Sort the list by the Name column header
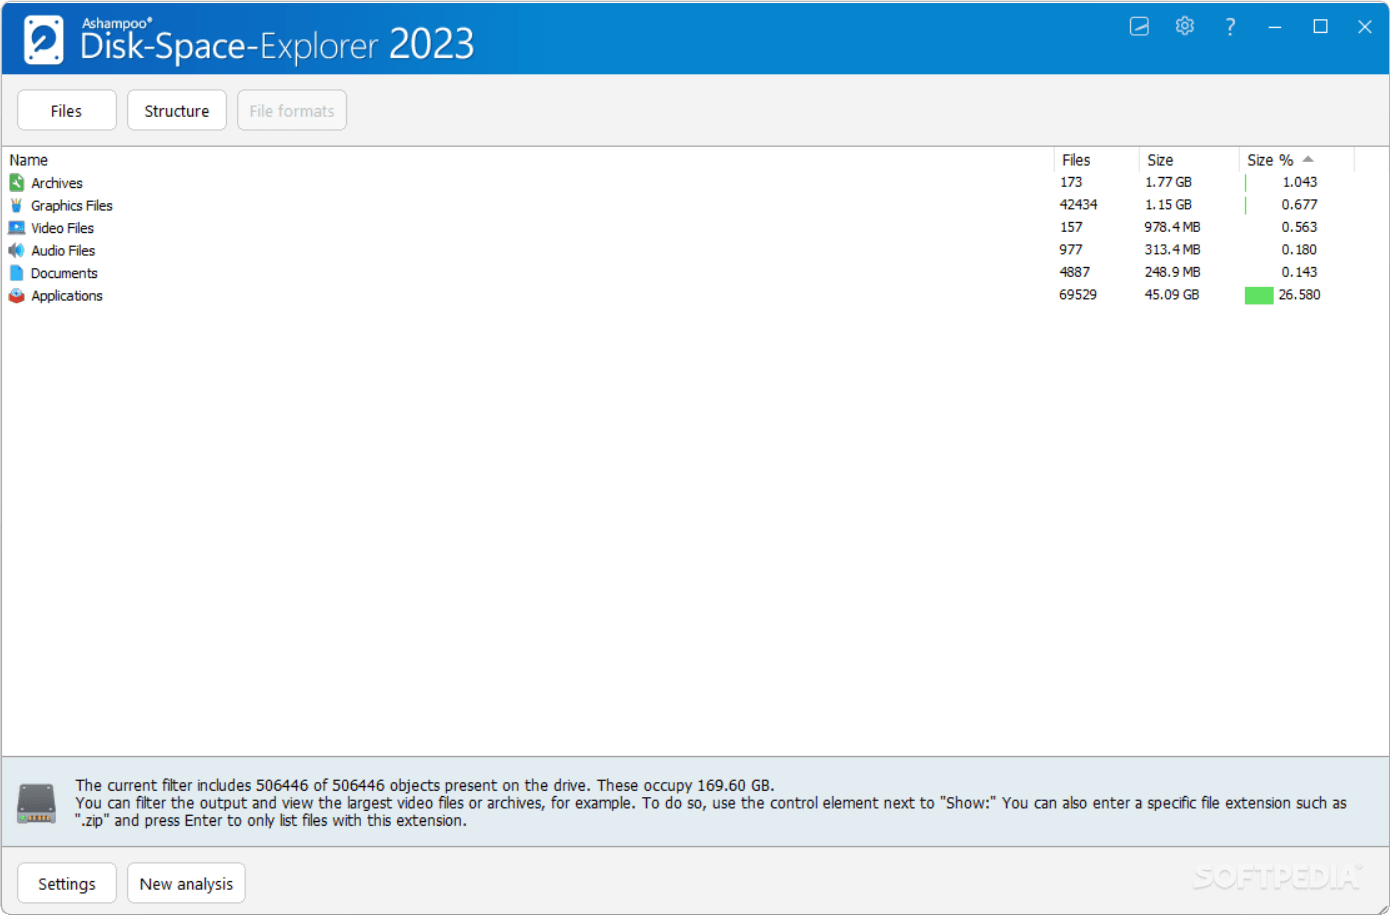The image size is (1390, 915). coord(28,159)
